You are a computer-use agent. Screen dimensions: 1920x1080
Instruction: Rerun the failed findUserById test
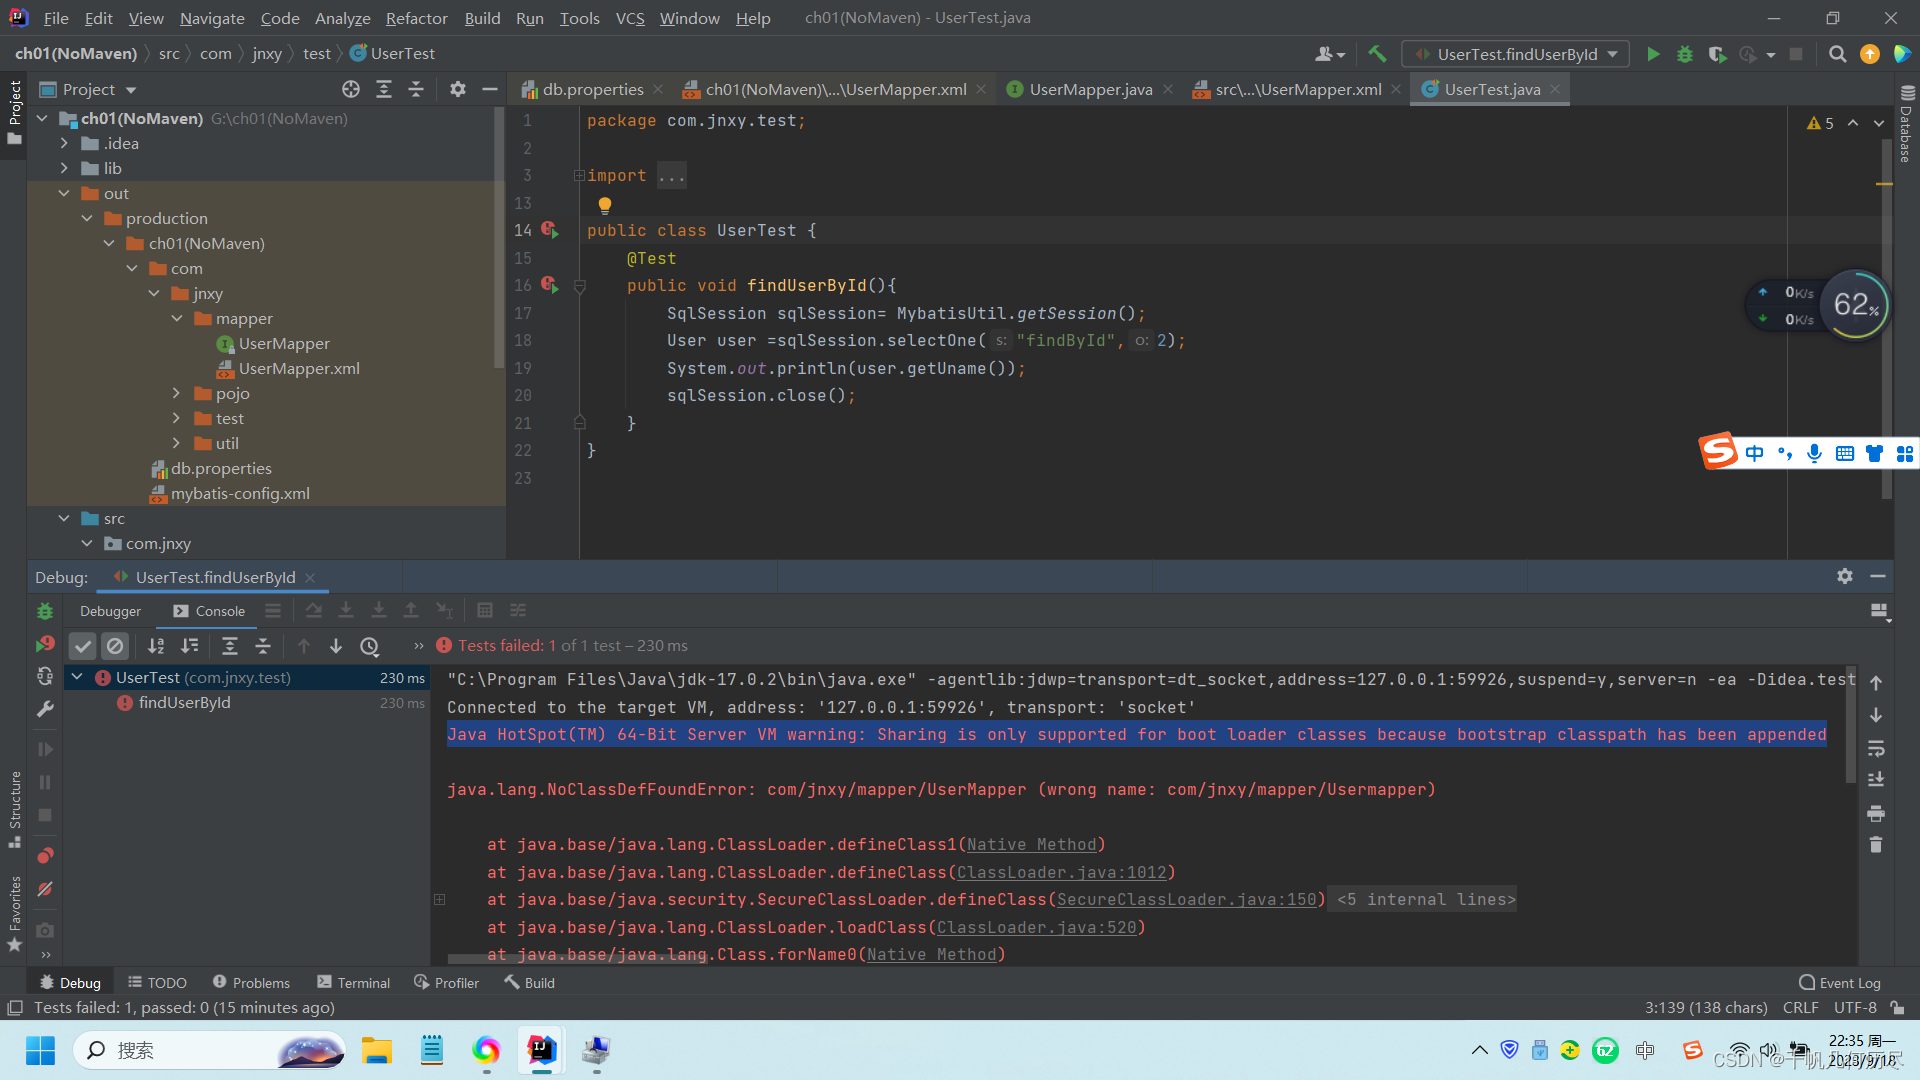click(x=45, y=643)
